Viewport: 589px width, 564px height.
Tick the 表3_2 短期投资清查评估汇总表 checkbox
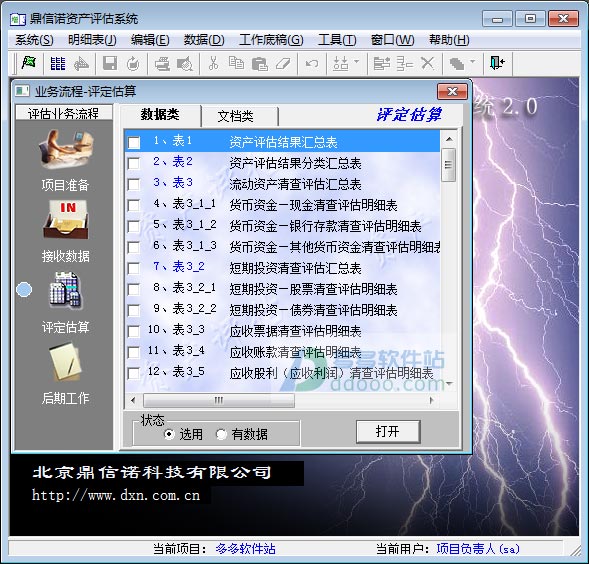tap(134, 269)
